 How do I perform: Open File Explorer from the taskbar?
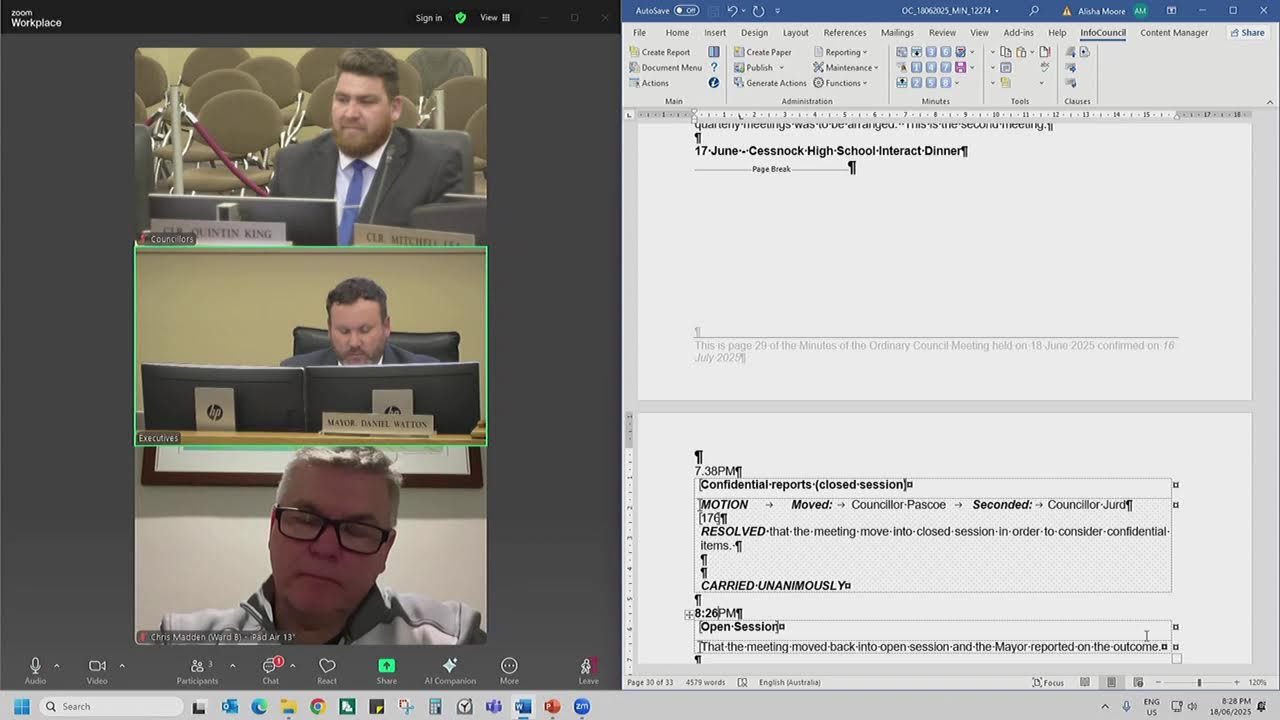(288, 706)
